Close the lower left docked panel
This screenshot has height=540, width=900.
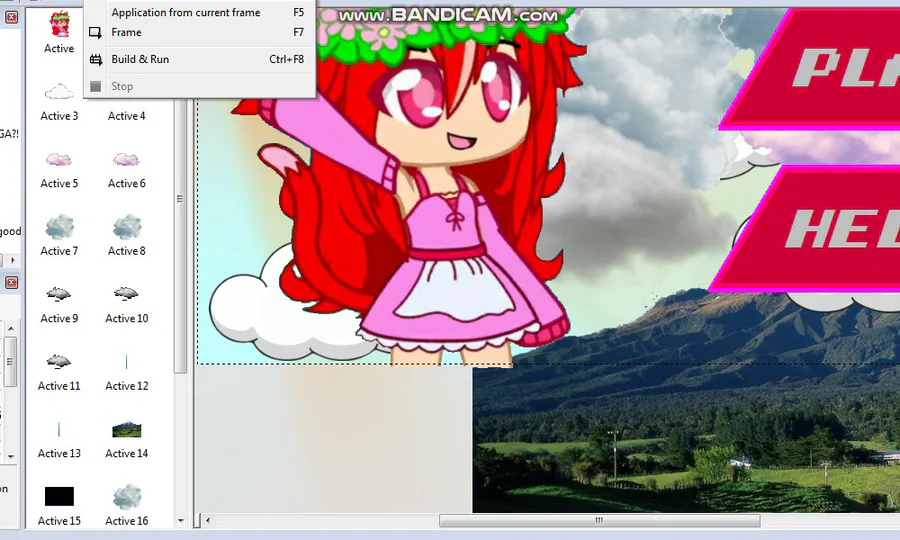(x=11, y=282)
